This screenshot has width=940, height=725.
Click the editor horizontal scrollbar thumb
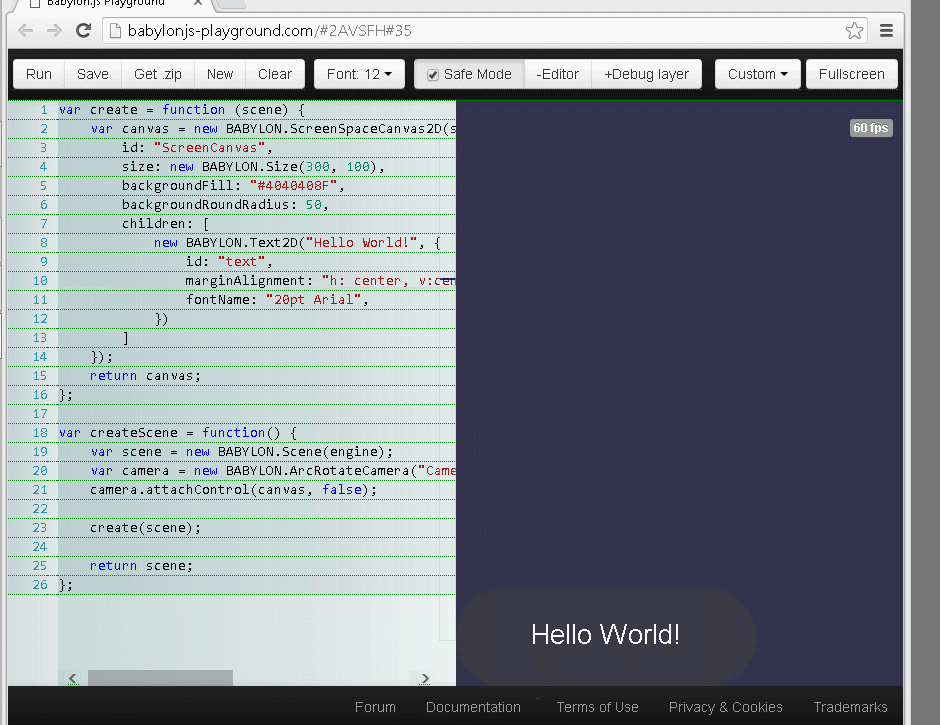click(x=160, y=678)
